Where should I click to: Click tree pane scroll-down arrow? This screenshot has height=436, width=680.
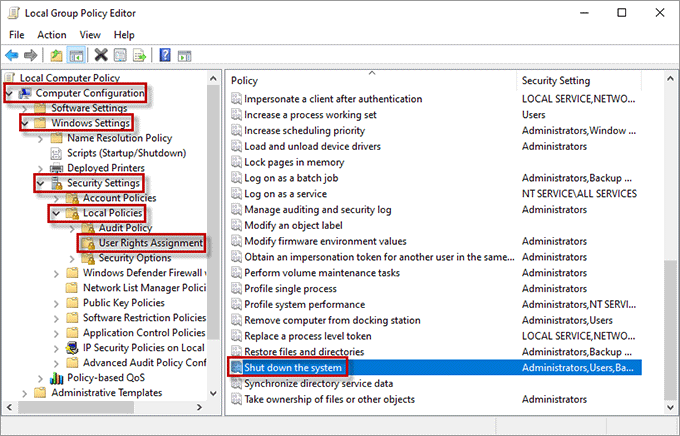(x=213, y=393)
